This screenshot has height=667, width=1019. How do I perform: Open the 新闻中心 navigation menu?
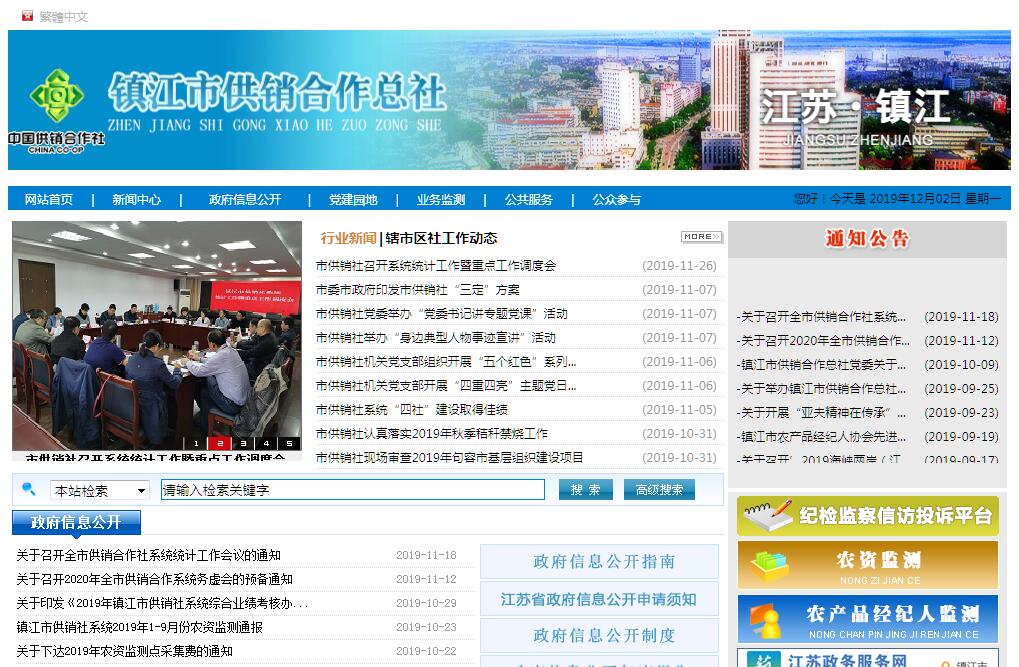tap(136, 199)
